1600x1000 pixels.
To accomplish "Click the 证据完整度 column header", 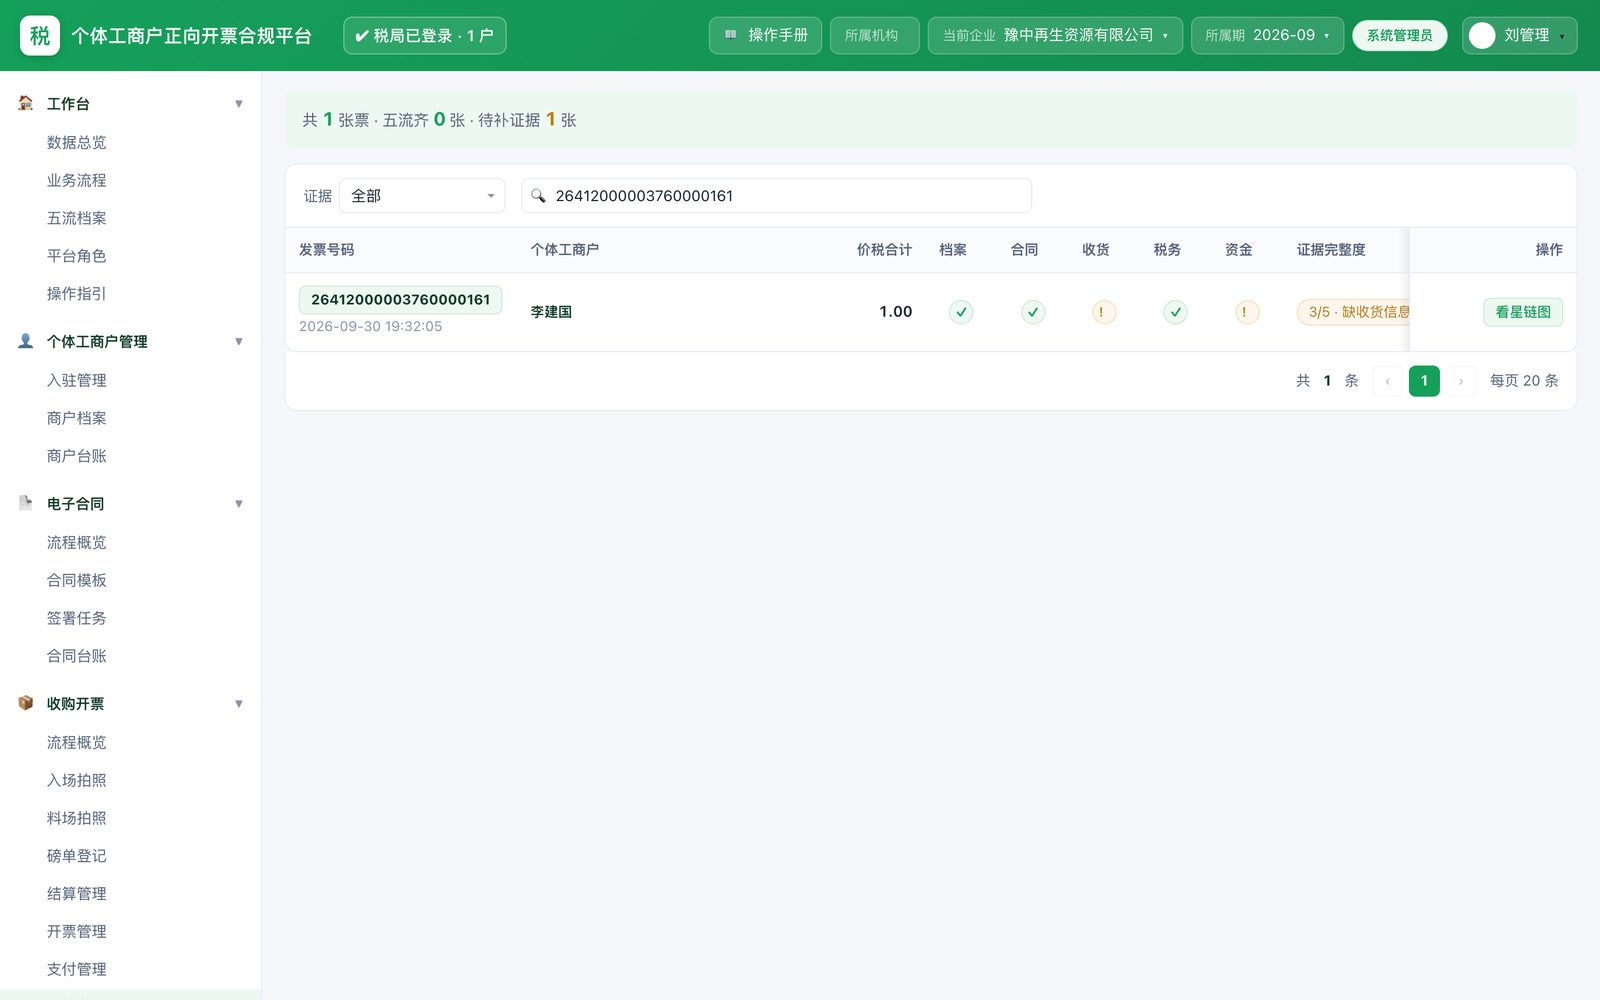I will [1331, 250].
